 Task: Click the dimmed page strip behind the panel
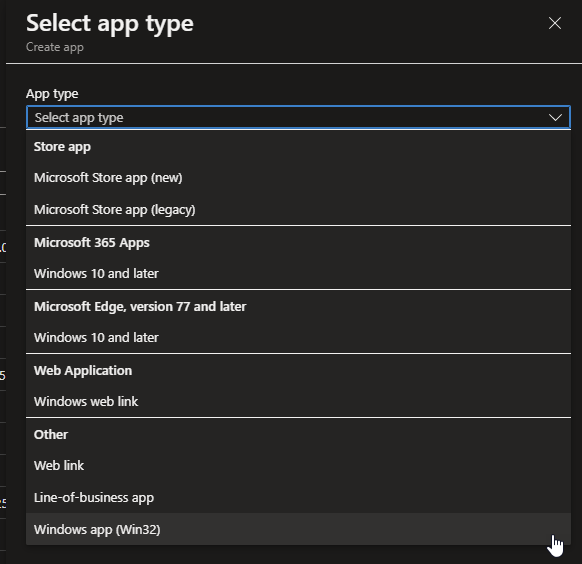pyautogui.click(x=3, y=282)
